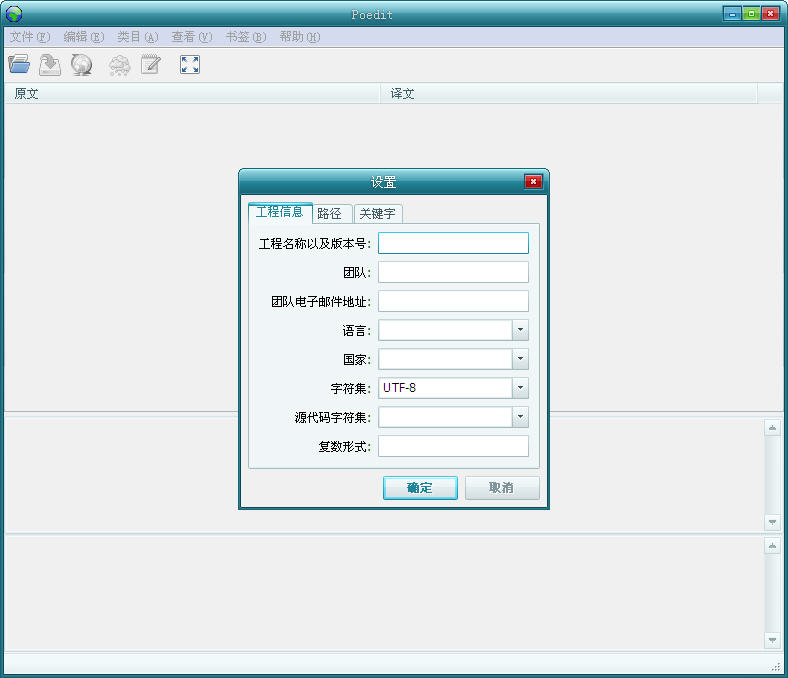This screenshot has width=788, height=678.
Task: Expand the 源代码字符集 dropdown arrow
Action: [x=520, y=417]
